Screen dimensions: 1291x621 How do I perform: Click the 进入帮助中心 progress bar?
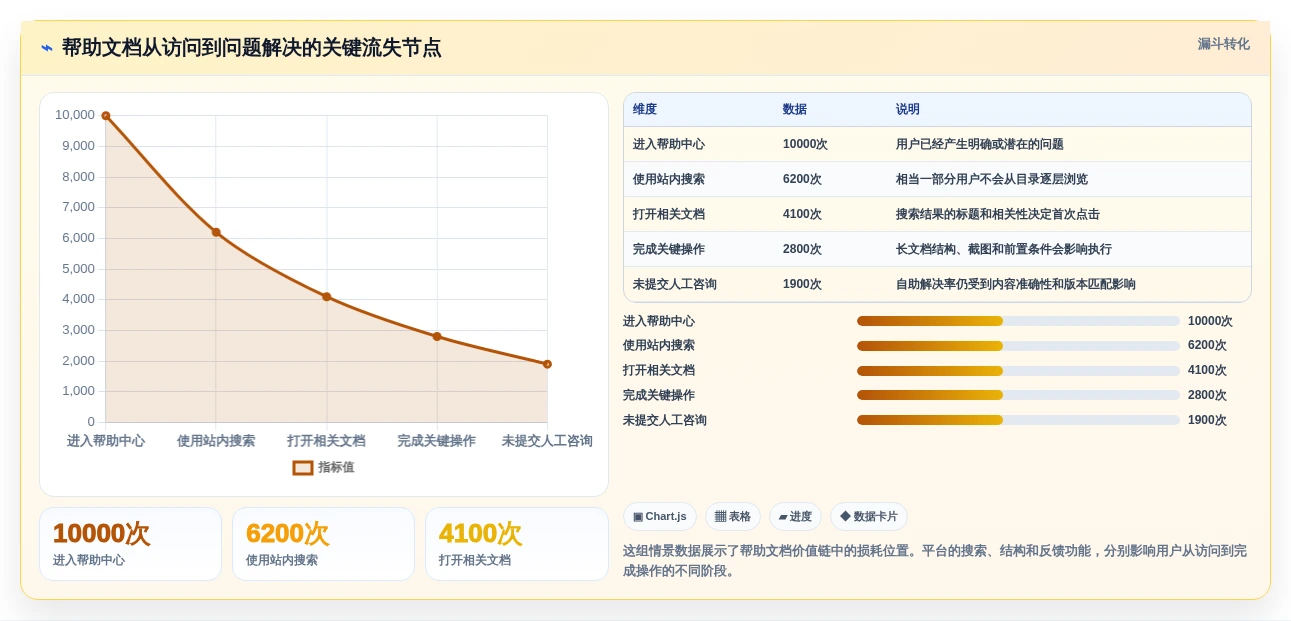(x=1018, y=321)
